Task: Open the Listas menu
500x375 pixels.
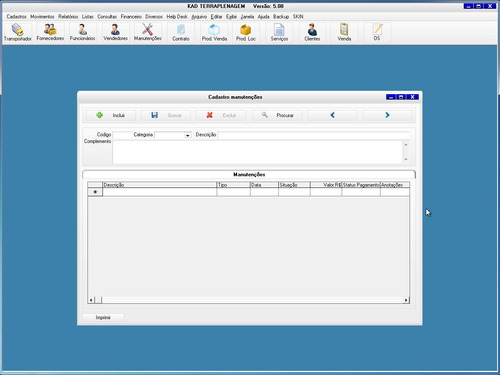Action: coord(88,17)
